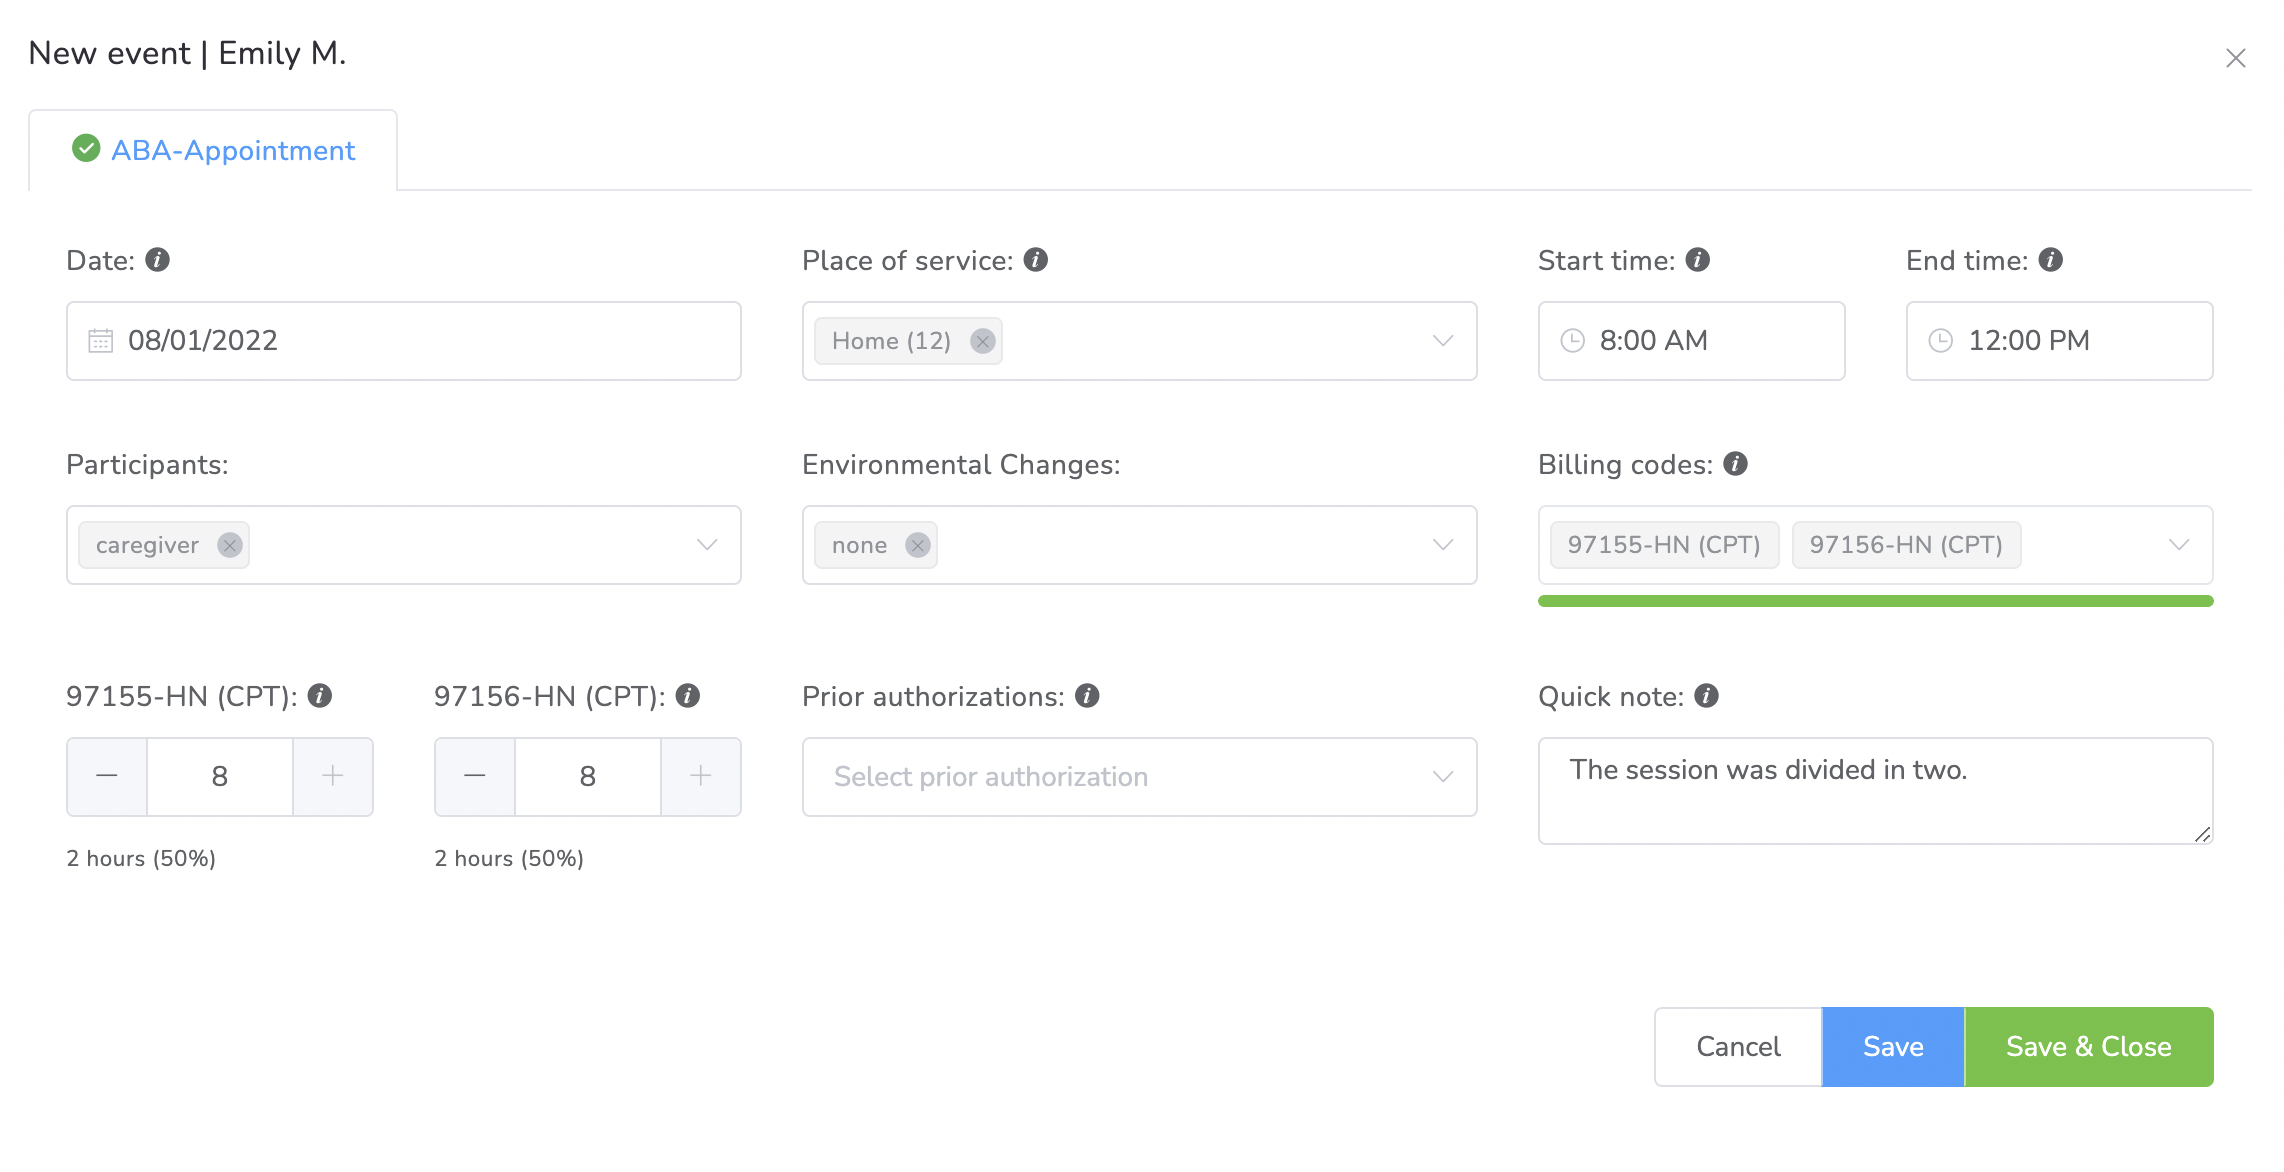Remove the none environmental change tag
Viewport: 2284px width, 1172px height.
coord(918,545)
